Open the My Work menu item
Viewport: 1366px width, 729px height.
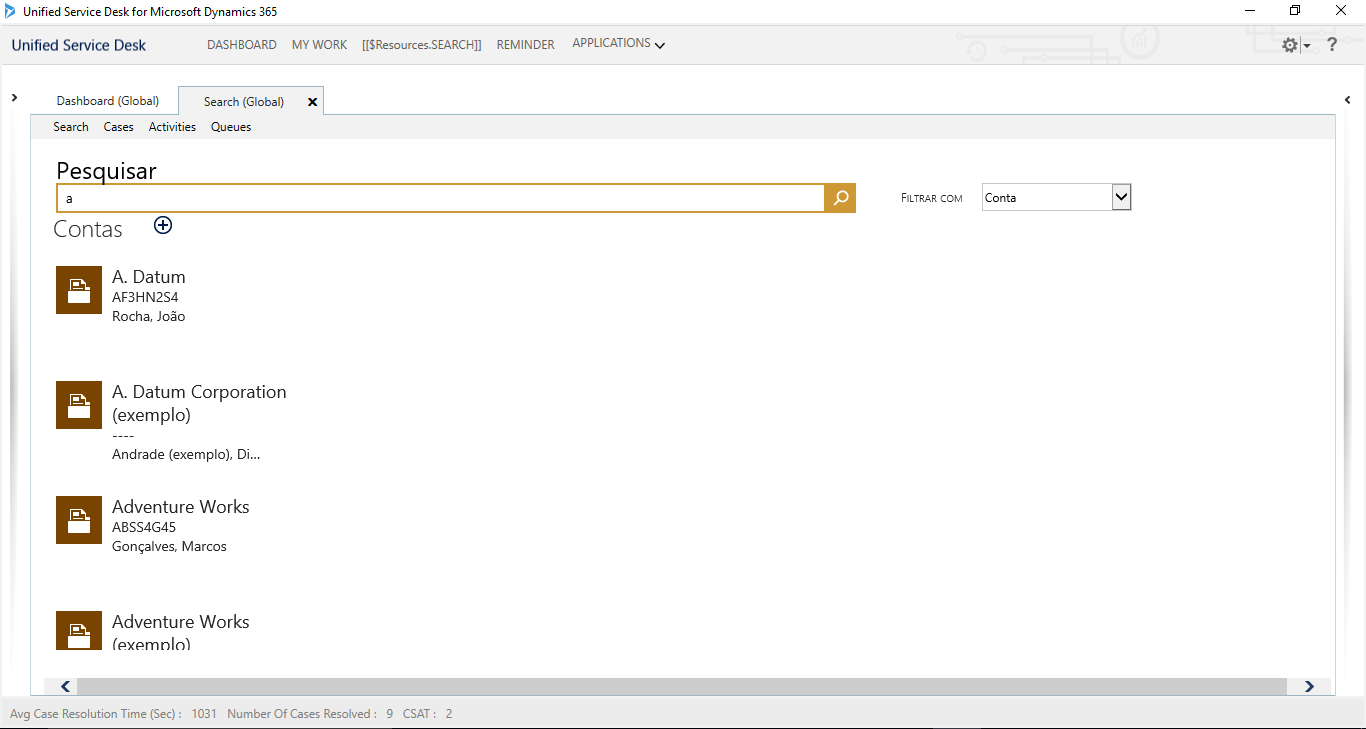click(x=319, y=45)
